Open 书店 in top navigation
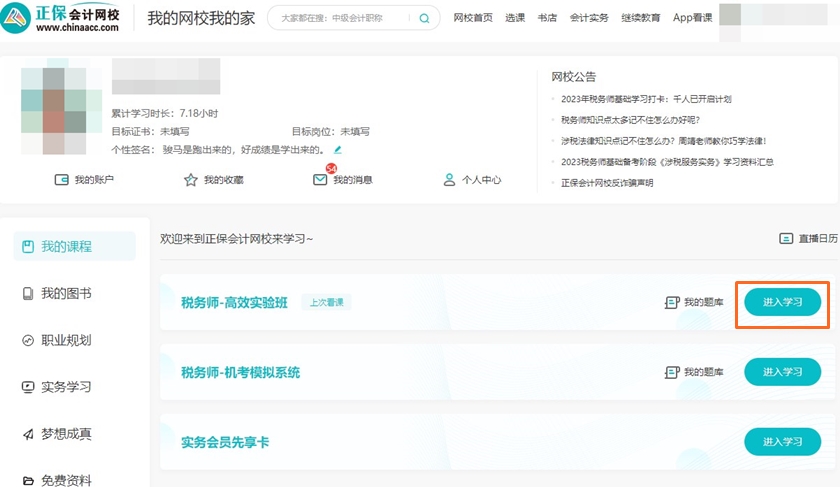 547,18
